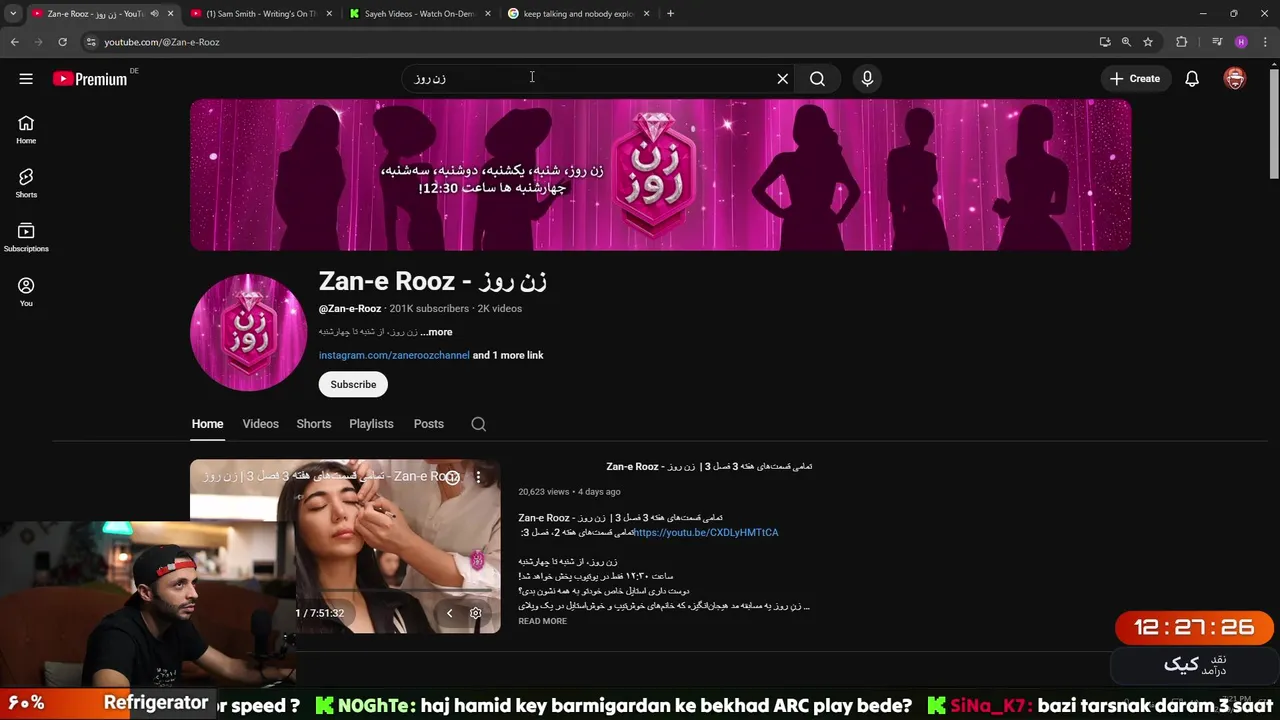Image resolution: width=1280 pixels, height=720 pixels.
Task: Open the channel Posts tab
Action: [429, 424]
